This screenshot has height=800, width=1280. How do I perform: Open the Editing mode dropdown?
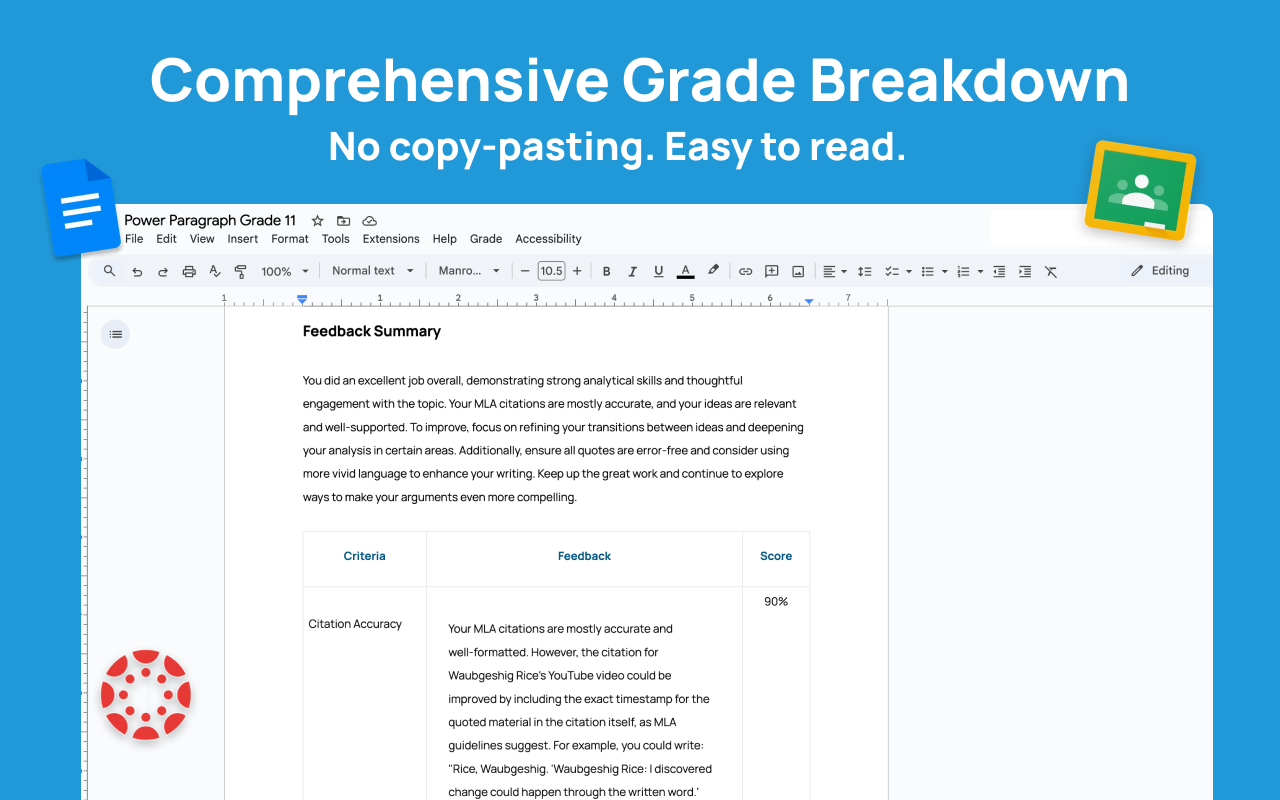pos(1160,271)
